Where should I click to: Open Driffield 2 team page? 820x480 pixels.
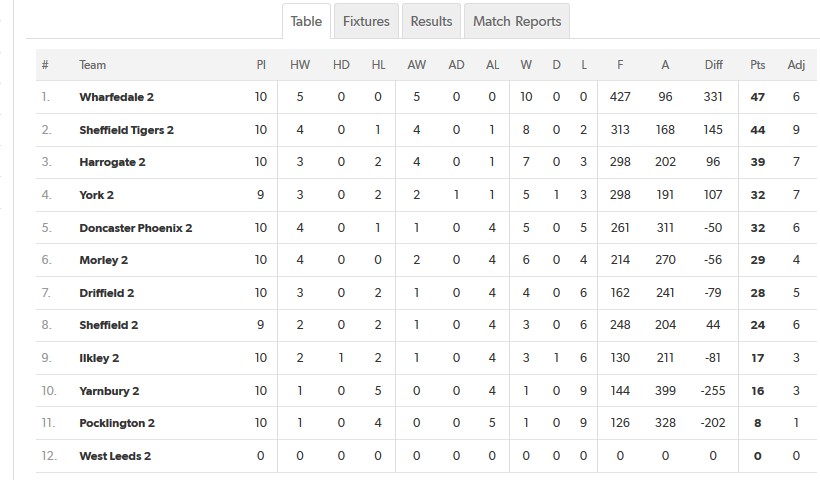click(107, 293)
